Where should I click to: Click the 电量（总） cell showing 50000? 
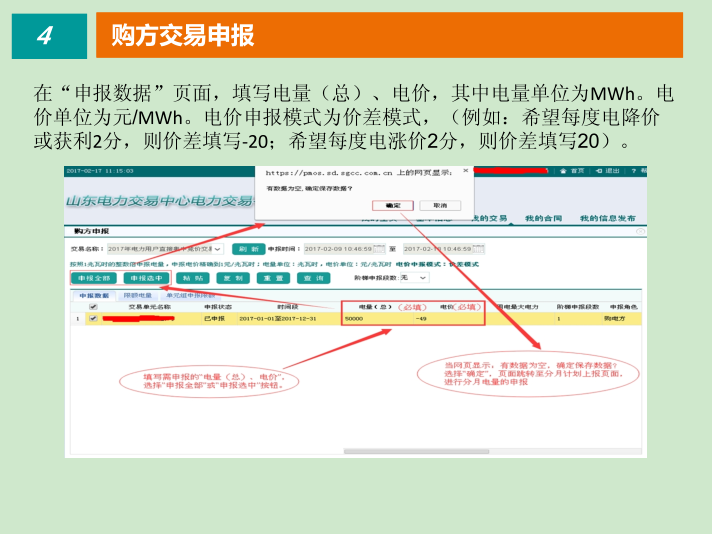(353, 318)
